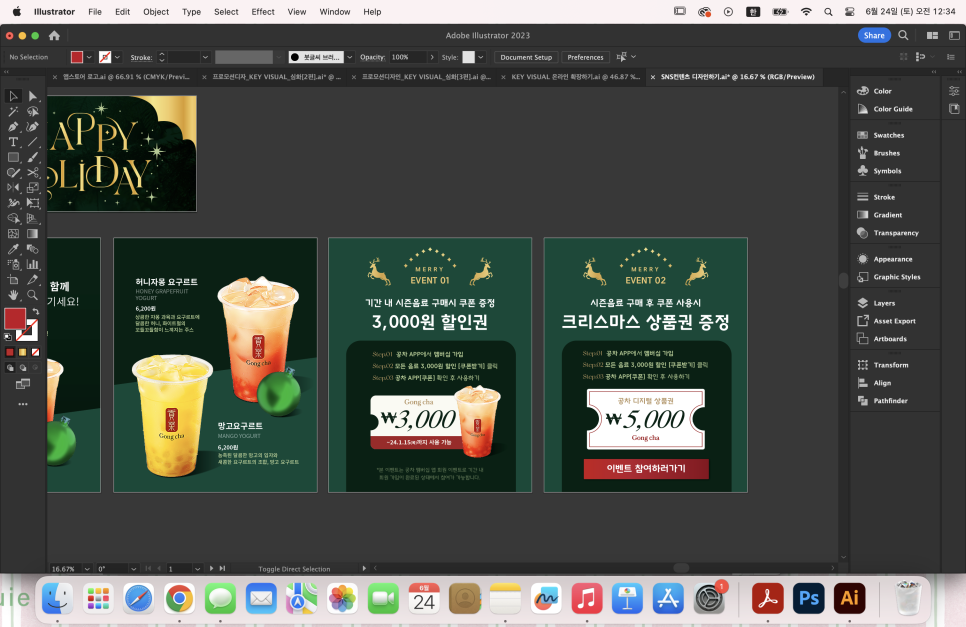
Task: Select the Zoom tool in toolbar
Action: click(33, 295)
